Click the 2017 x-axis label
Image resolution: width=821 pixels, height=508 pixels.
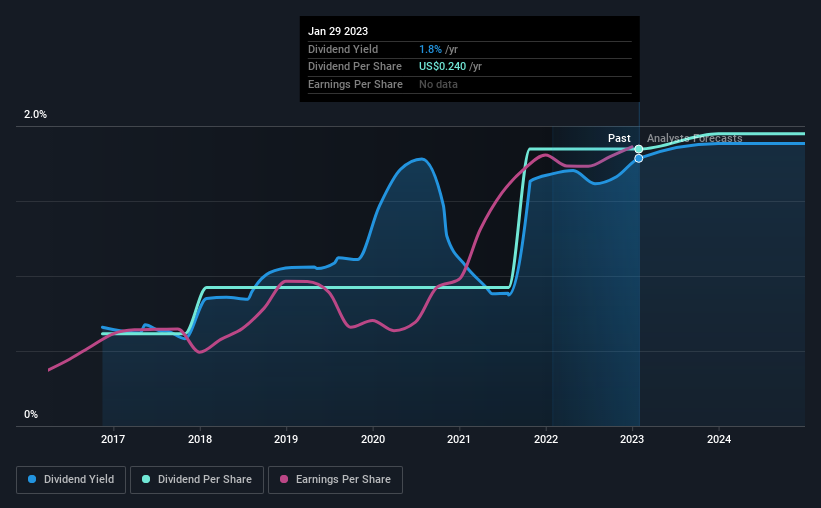[x=113, y=439]
